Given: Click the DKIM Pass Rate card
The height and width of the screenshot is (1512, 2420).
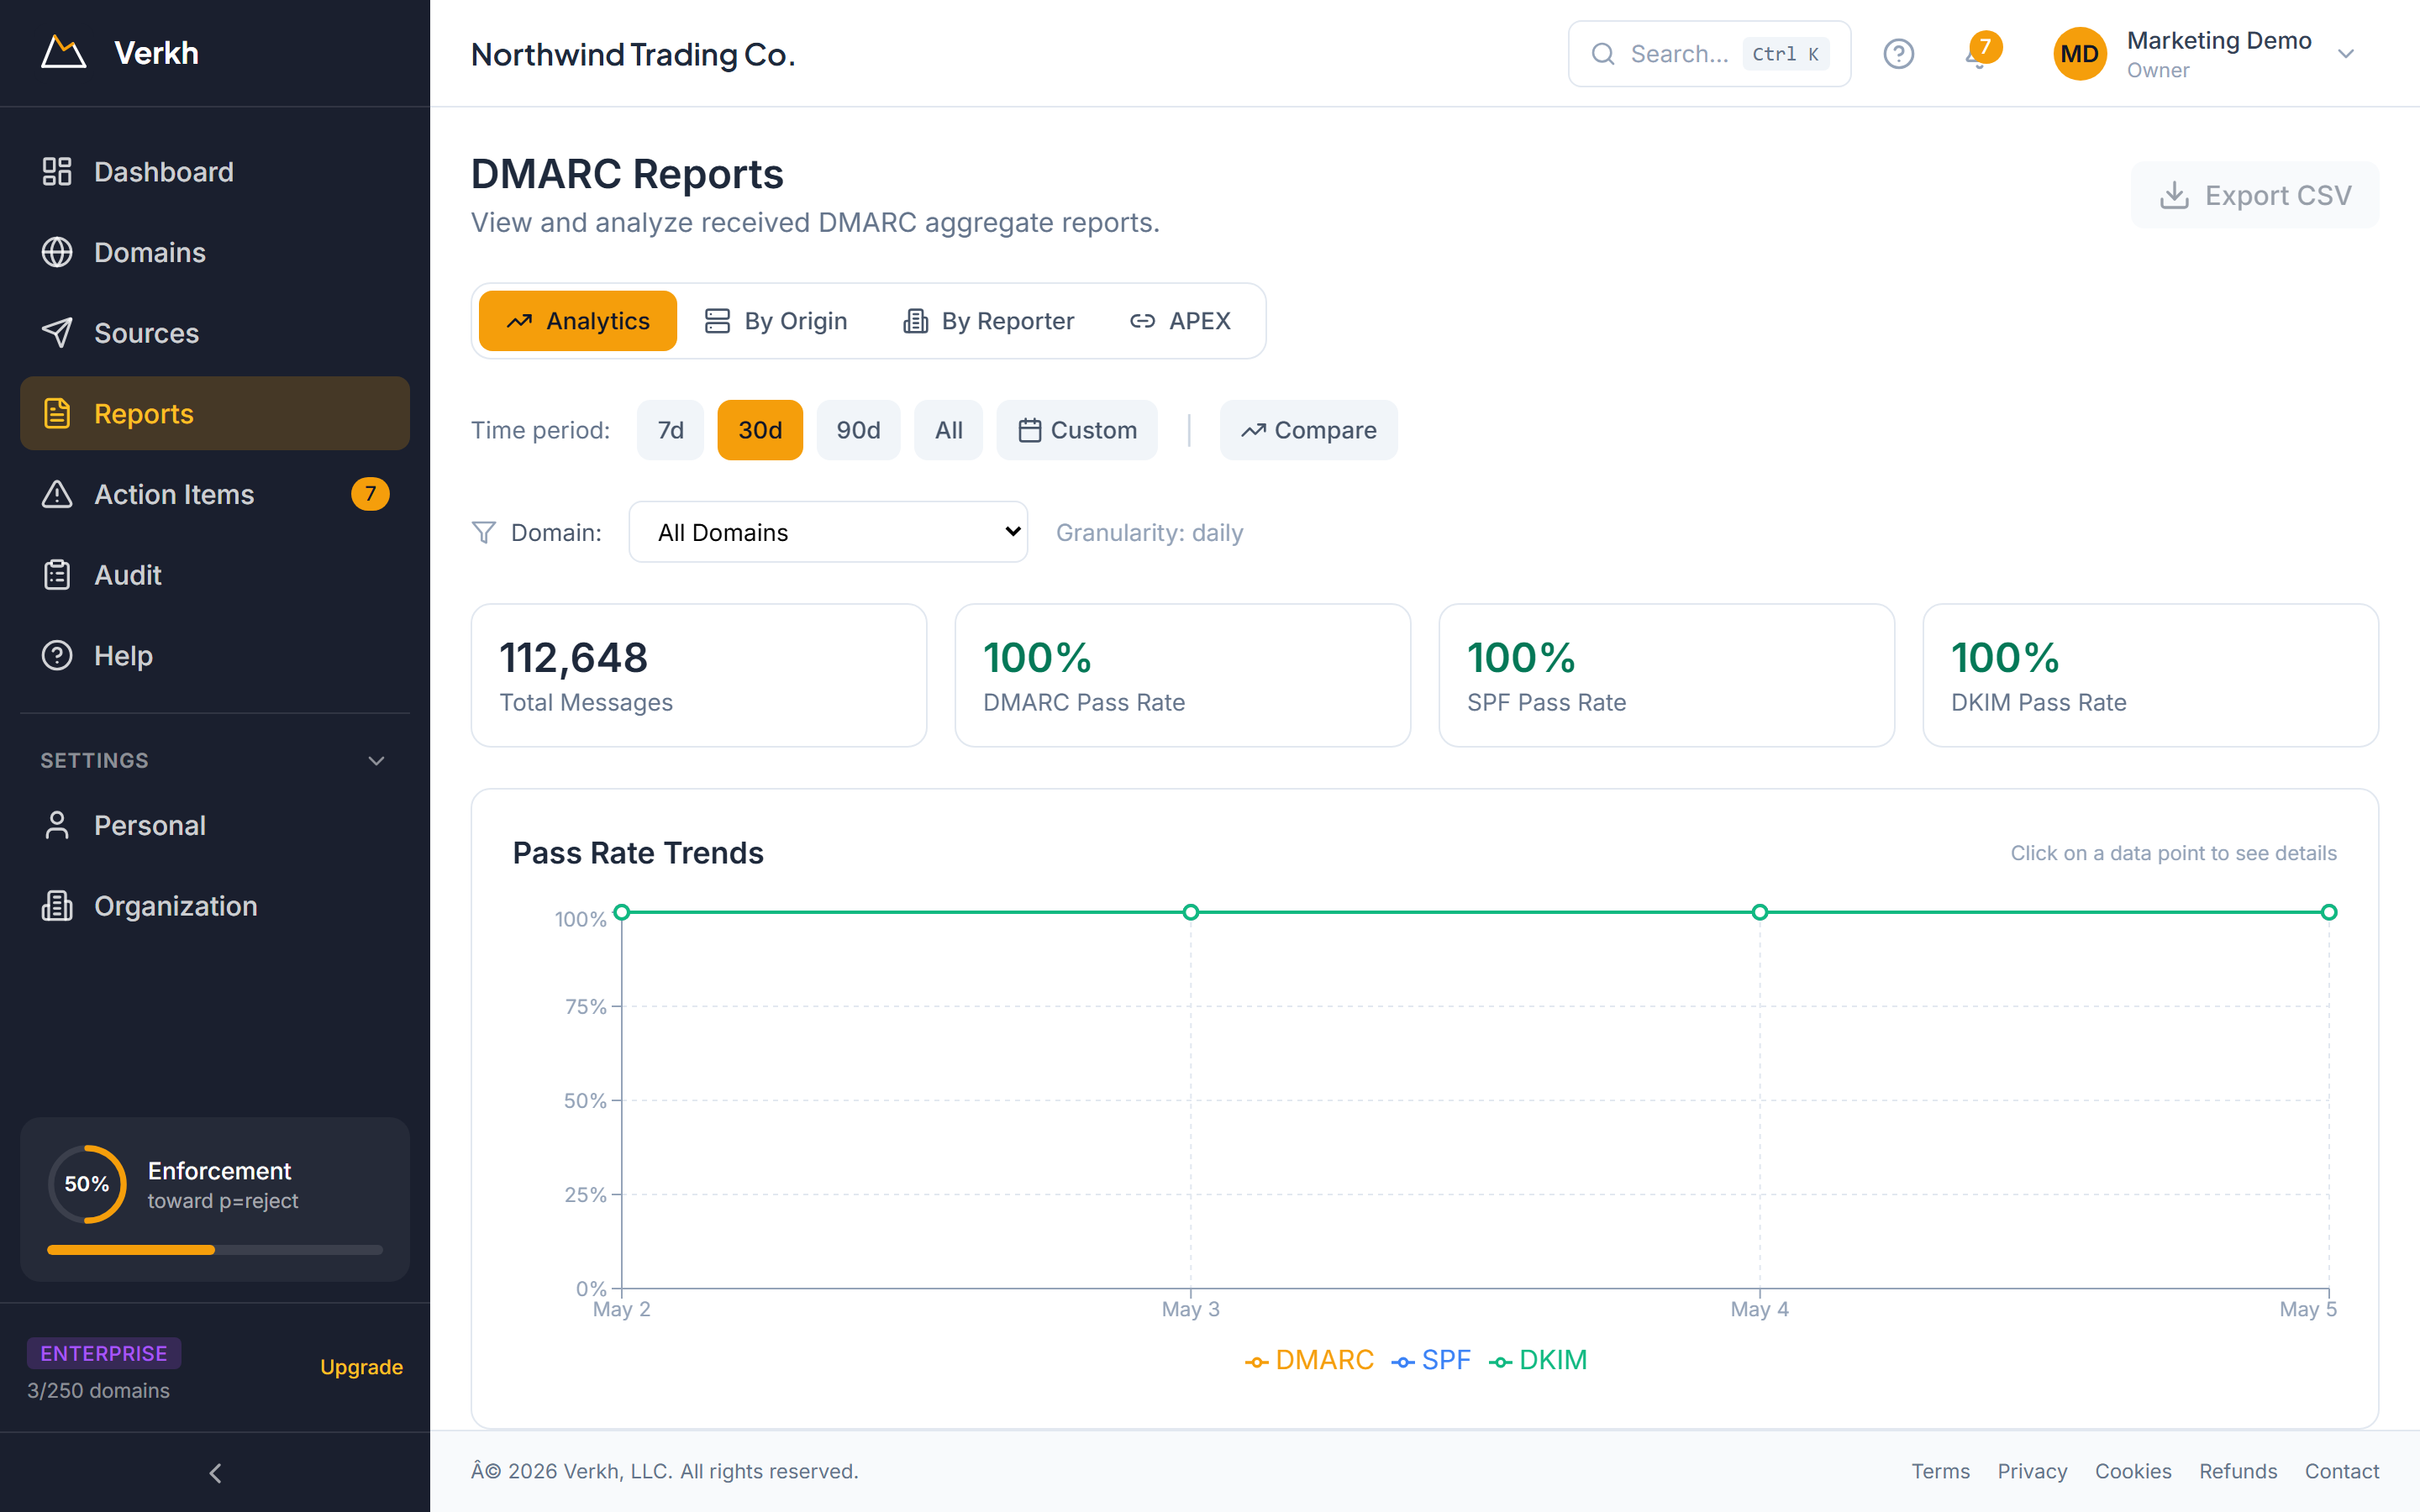Looking at the screenshot, I should 2151,675.
